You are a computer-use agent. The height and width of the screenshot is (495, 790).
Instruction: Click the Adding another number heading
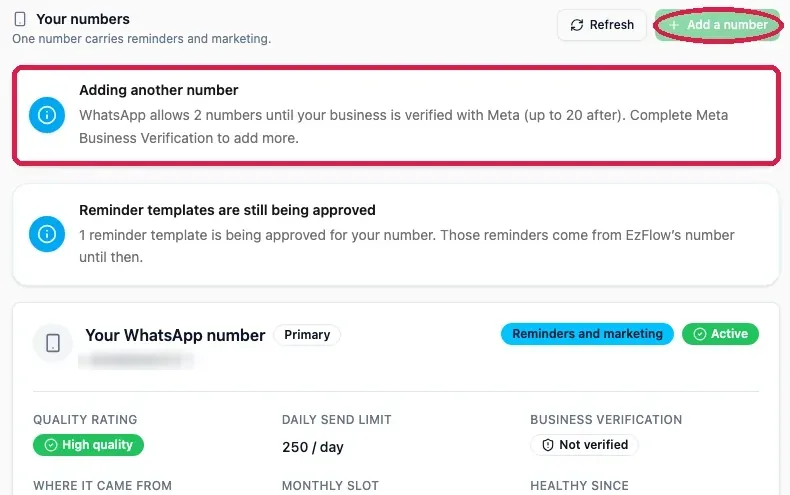click(x=159, y=90)
